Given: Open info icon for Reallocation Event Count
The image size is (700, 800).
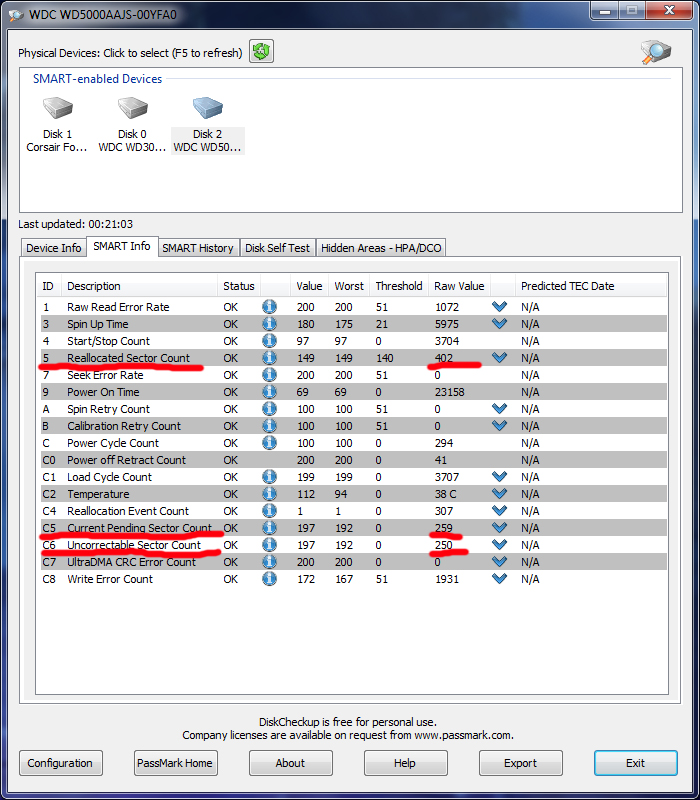Looking at the screenshot, I should (269, 511).
